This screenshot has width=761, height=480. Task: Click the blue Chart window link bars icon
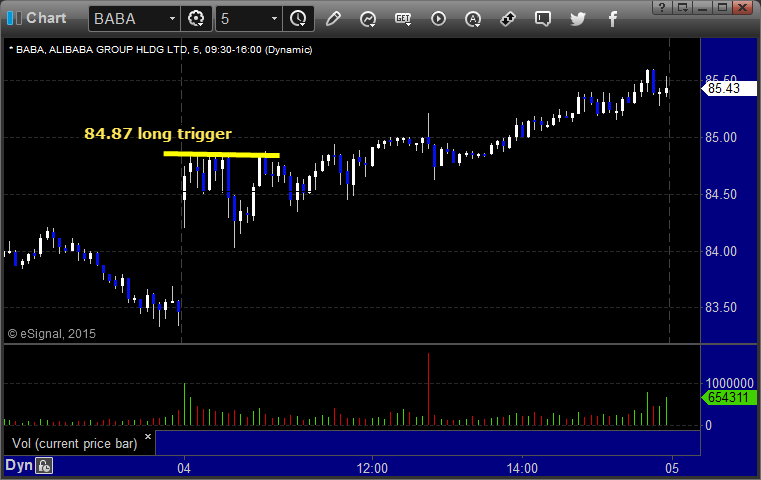pyautogui.click(x=14, y=18)
